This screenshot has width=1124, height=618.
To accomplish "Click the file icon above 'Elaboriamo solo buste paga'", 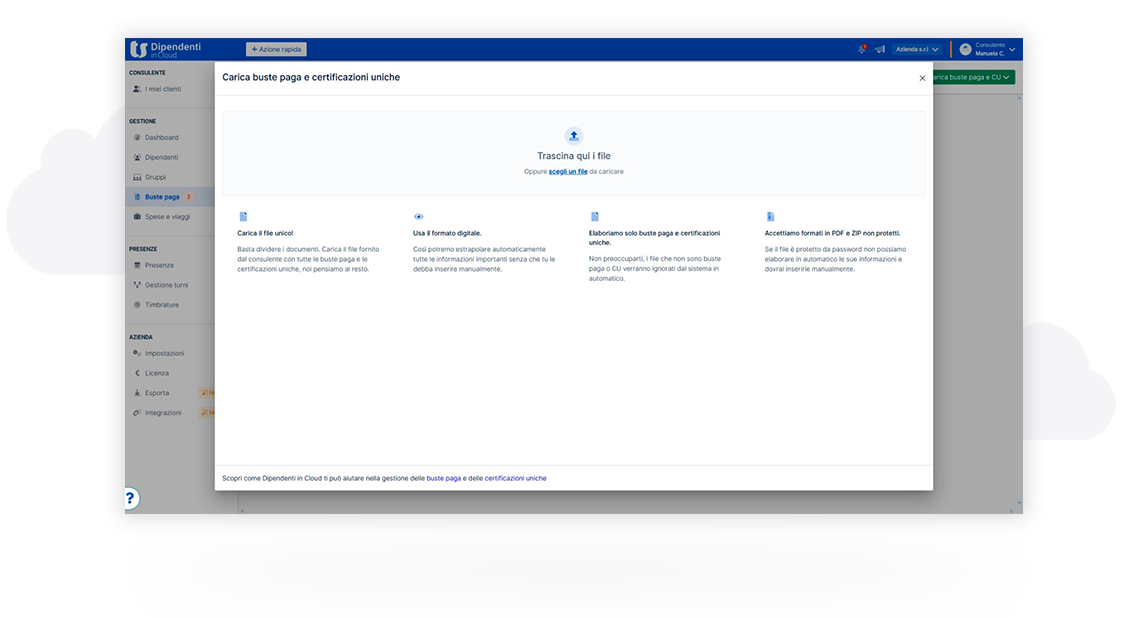I will click(594, 217).
